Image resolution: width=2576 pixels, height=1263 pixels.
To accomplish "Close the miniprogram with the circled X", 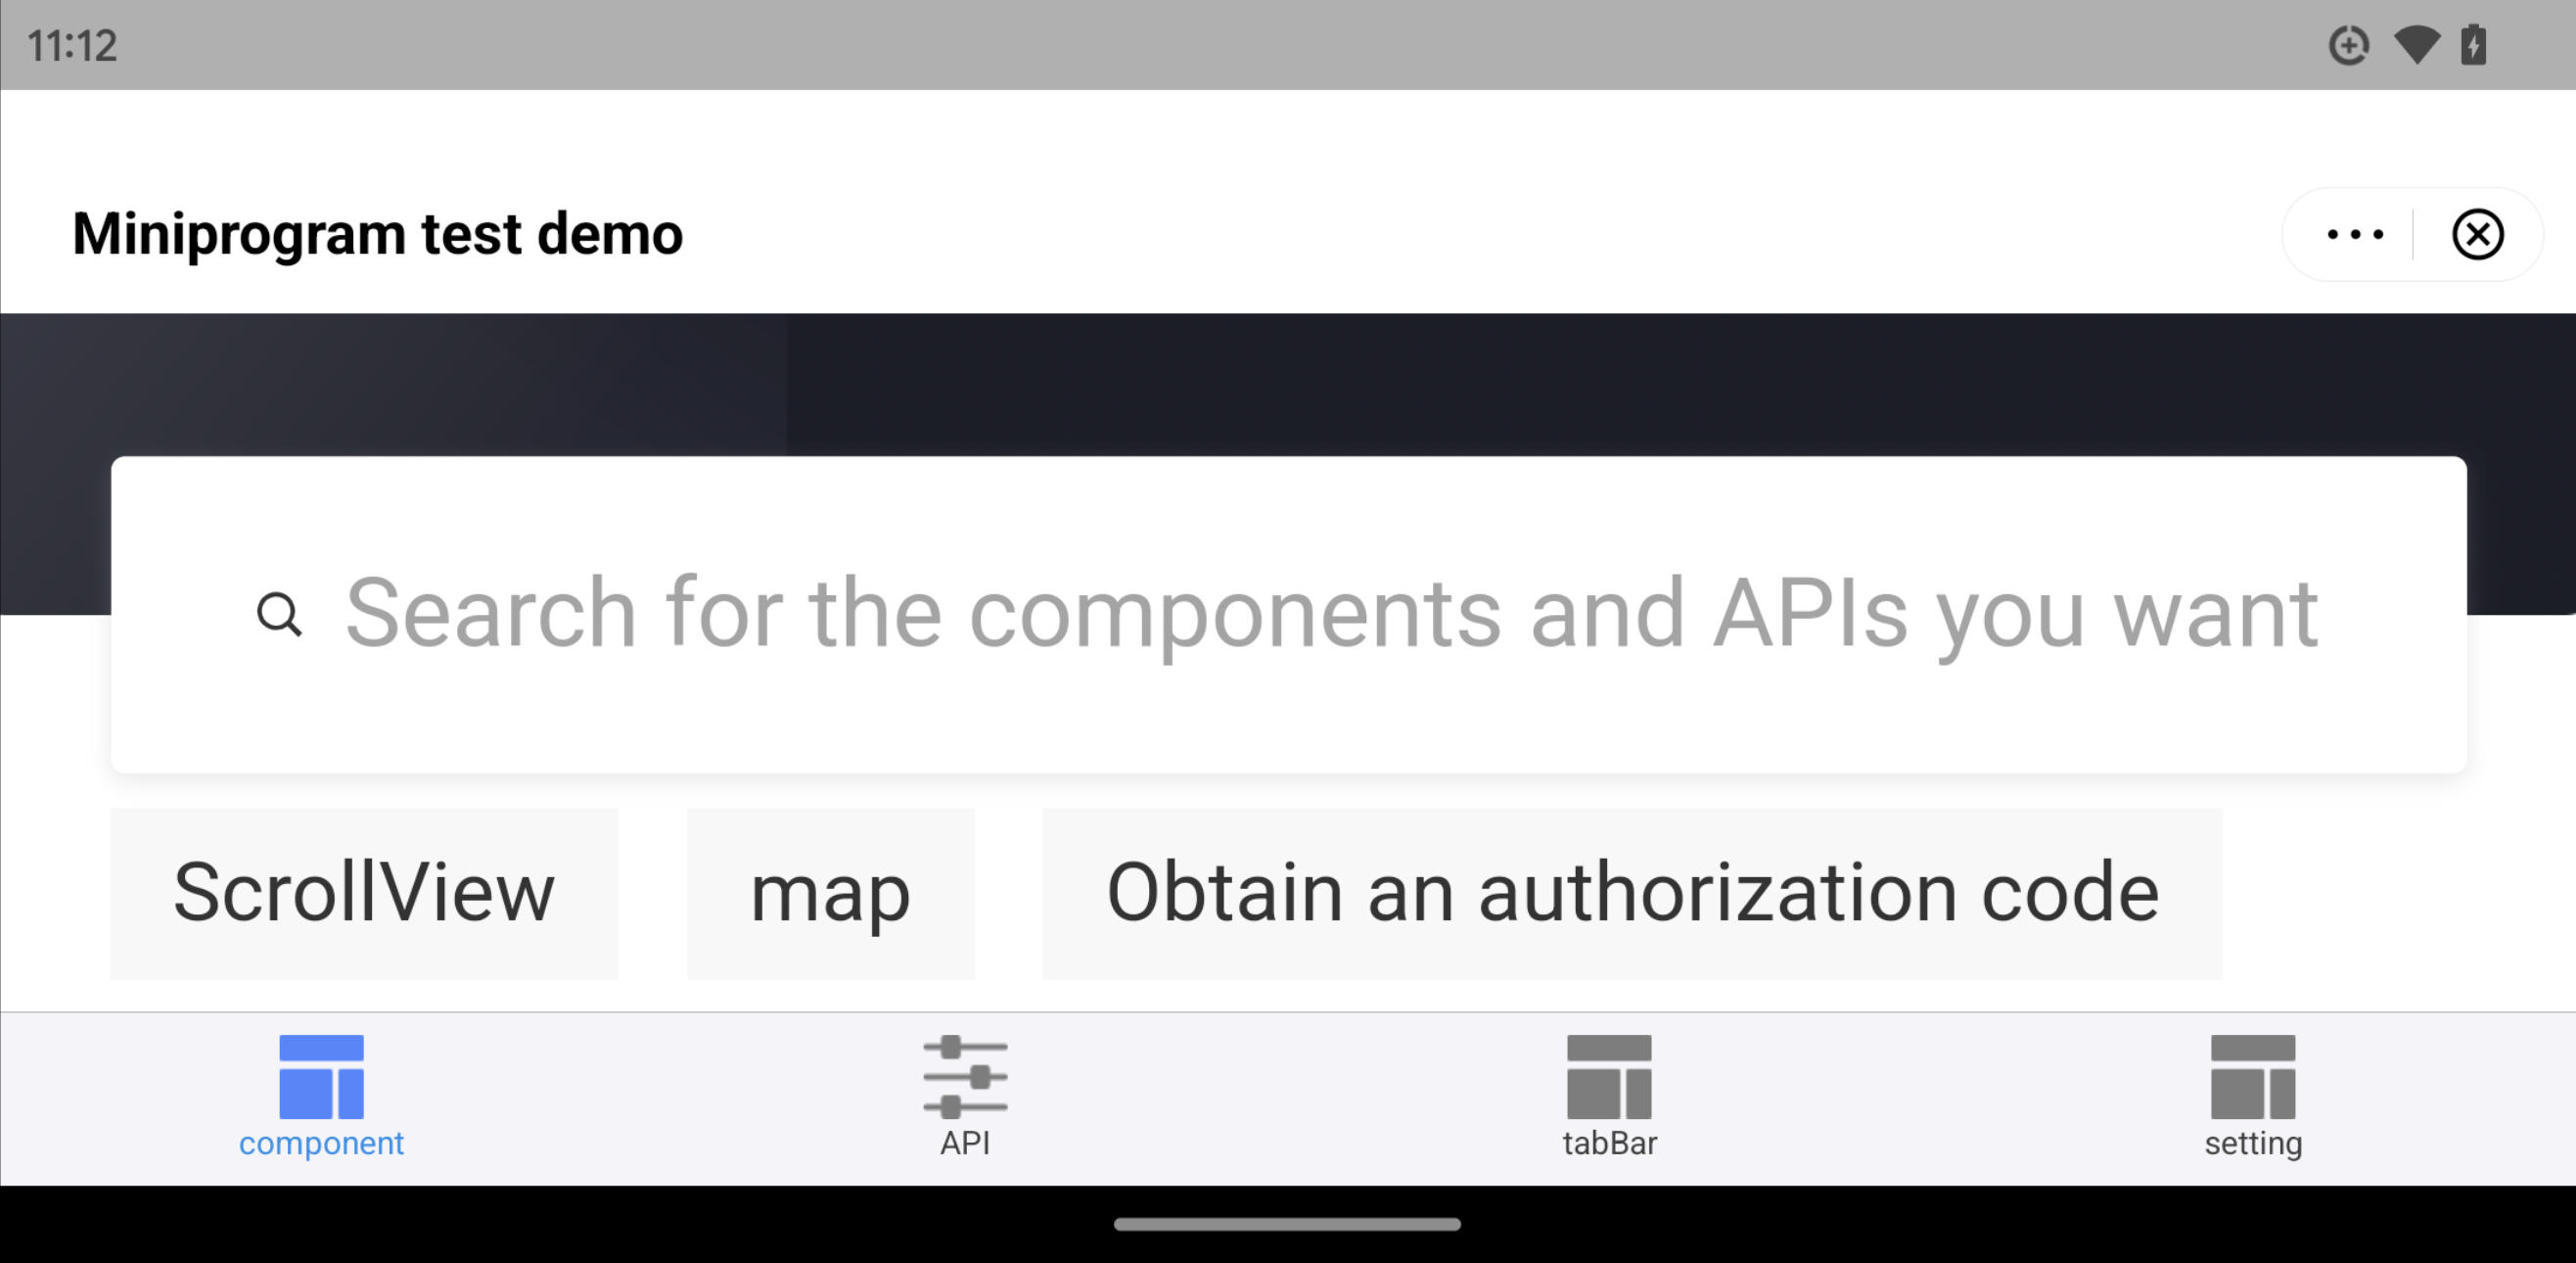I will 2477,235.
